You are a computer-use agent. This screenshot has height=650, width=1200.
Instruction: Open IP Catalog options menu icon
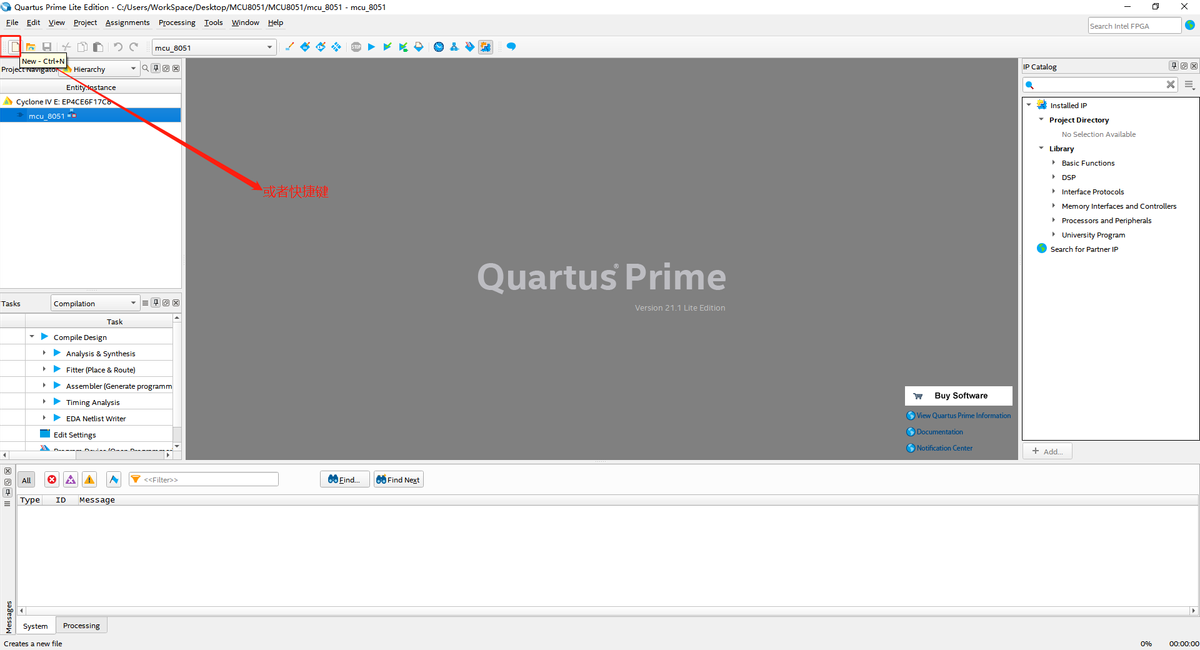coord(1190,85)
